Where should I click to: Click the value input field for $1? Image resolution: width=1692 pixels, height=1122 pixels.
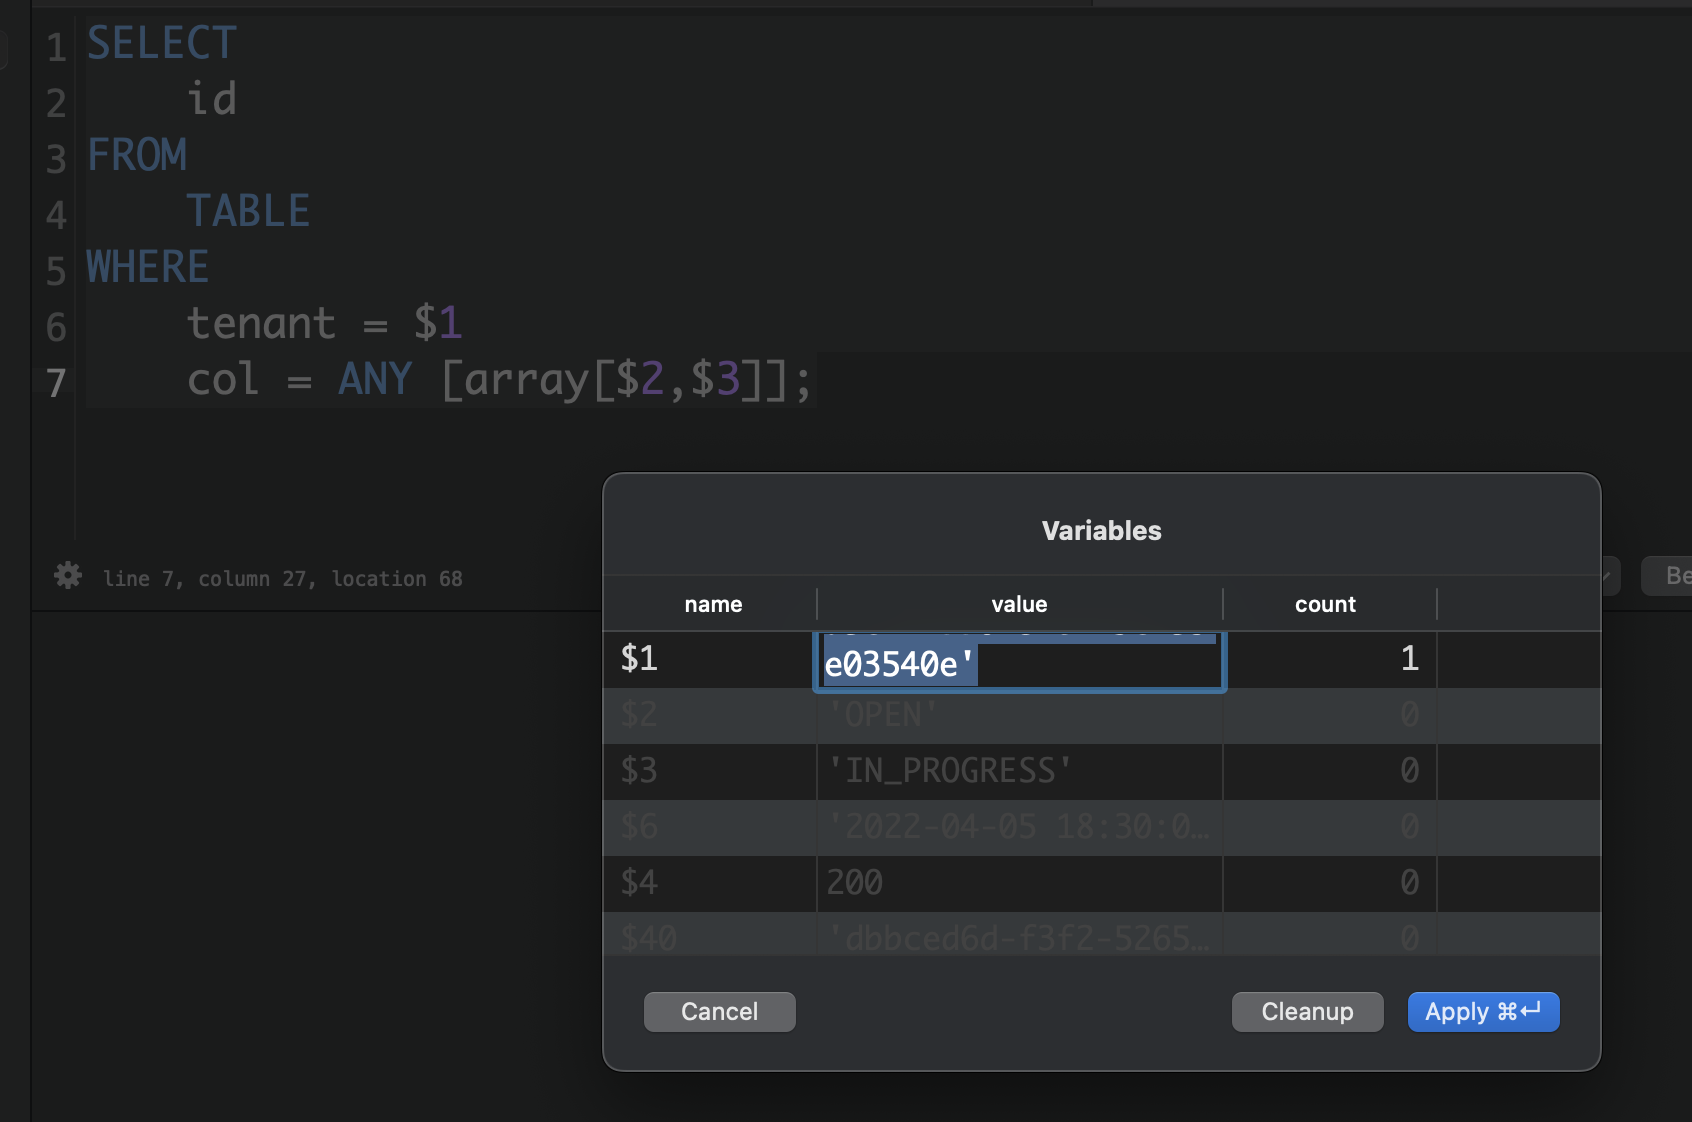pos(1019,661)
